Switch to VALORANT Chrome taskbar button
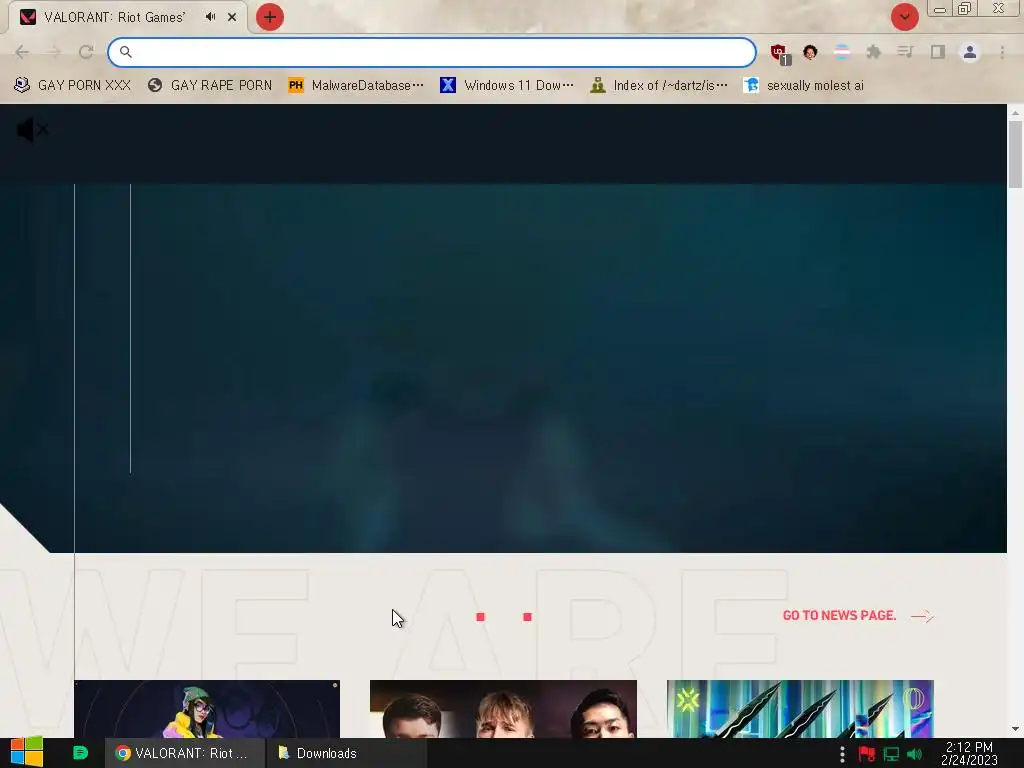The height and width of the screenshot is (768, 1024). tap(185, 753)
